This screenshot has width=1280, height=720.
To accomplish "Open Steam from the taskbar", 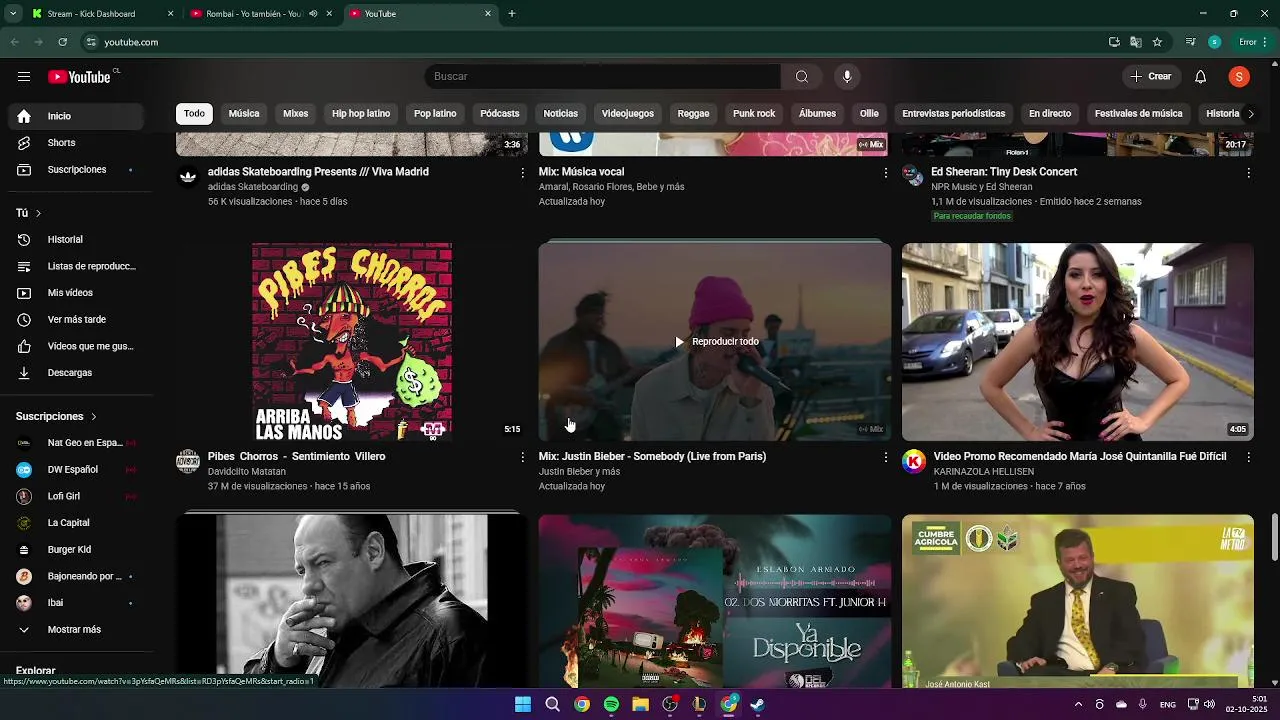I will tap(758, 704).
